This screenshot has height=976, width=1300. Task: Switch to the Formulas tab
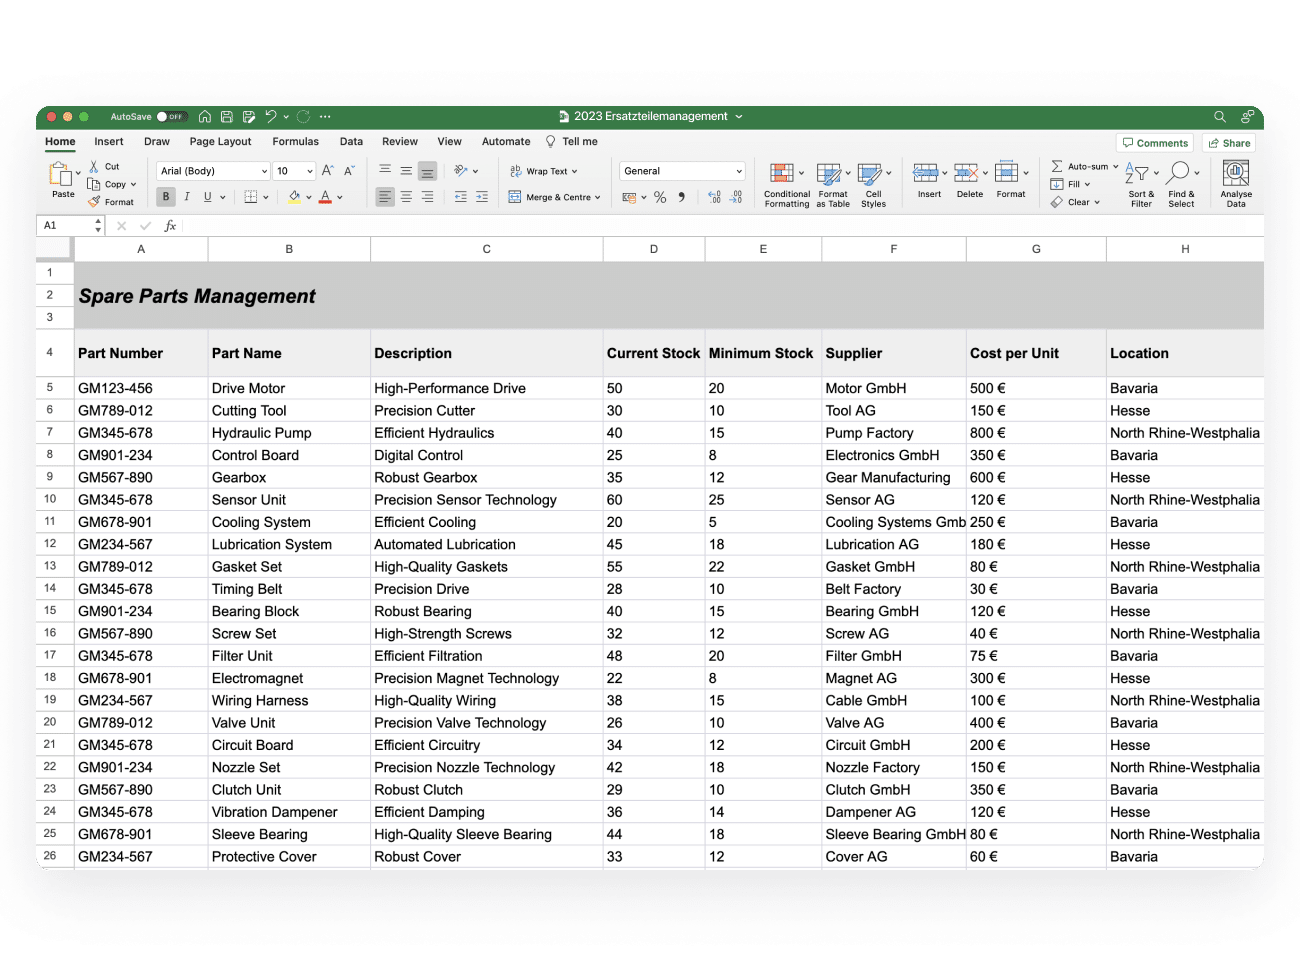coord(296,142)
